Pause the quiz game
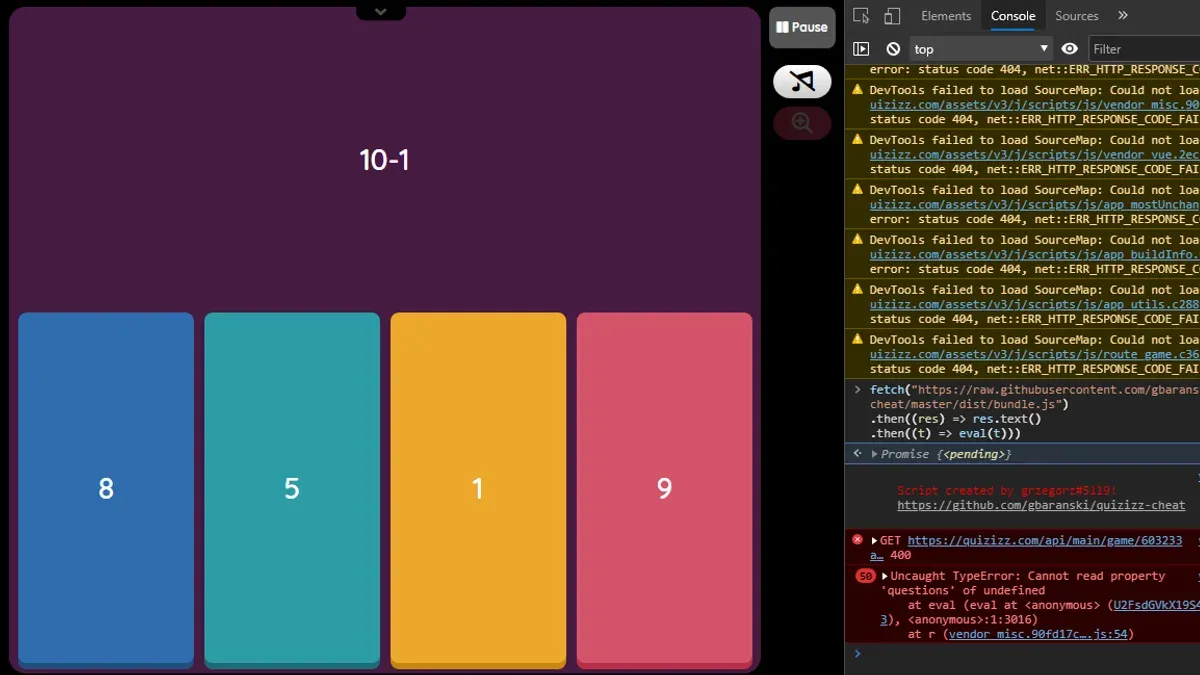 (x=802, y=28)
